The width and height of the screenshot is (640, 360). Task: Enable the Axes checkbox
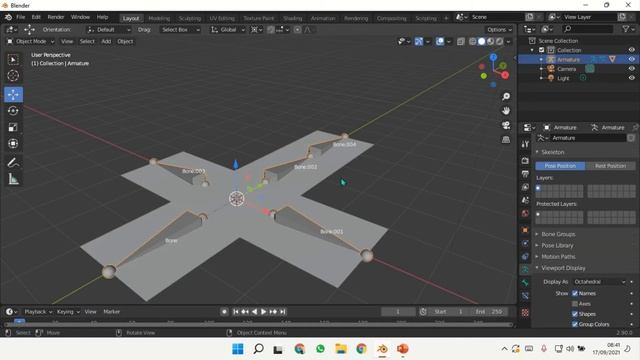(575, 303)
